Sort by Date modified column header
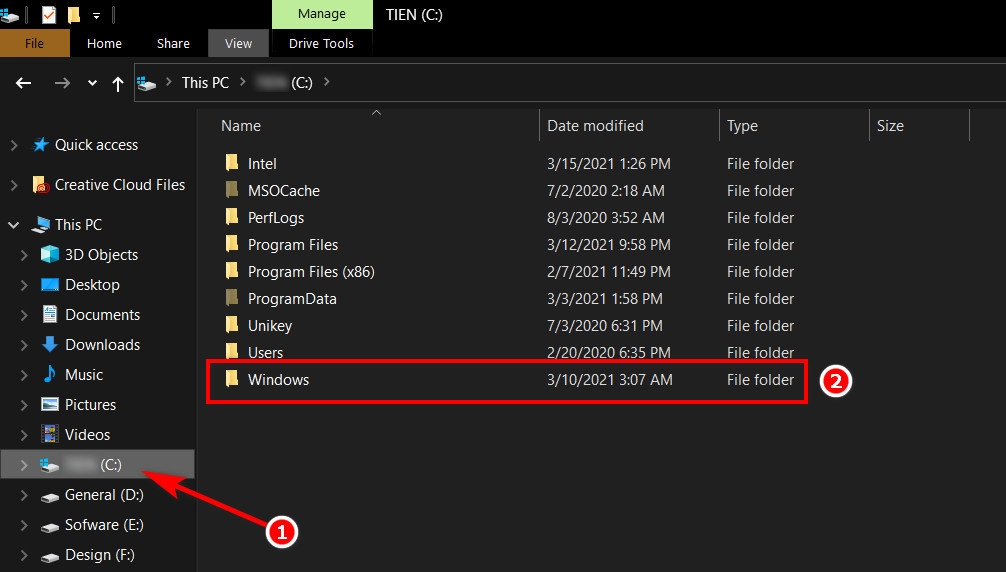Image resolution: width=1006 pixels, height=572 pixels. [x=595, y=126]
